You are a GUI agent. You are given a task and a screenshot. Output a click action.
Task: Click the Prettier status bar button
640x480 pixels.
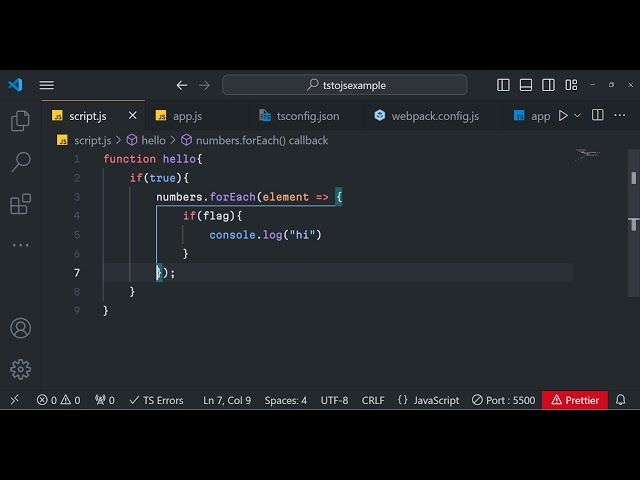click(575, 400)
